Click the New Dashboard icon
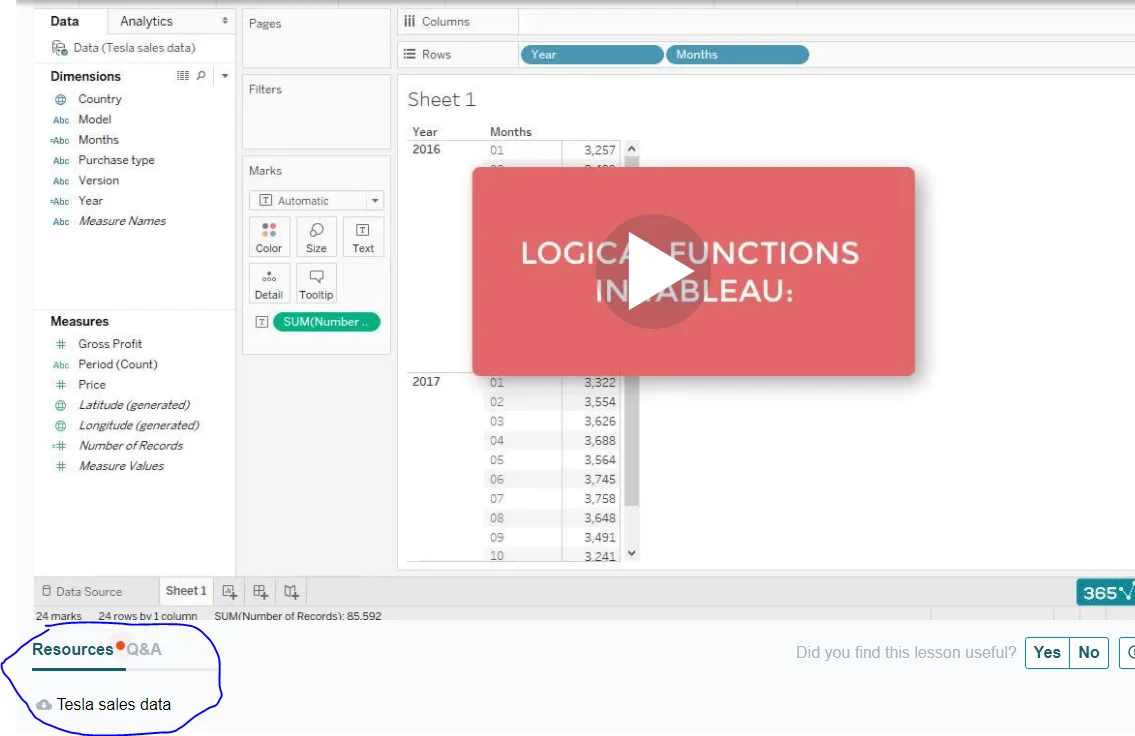1135x736 pixels. tap(260, 591)
